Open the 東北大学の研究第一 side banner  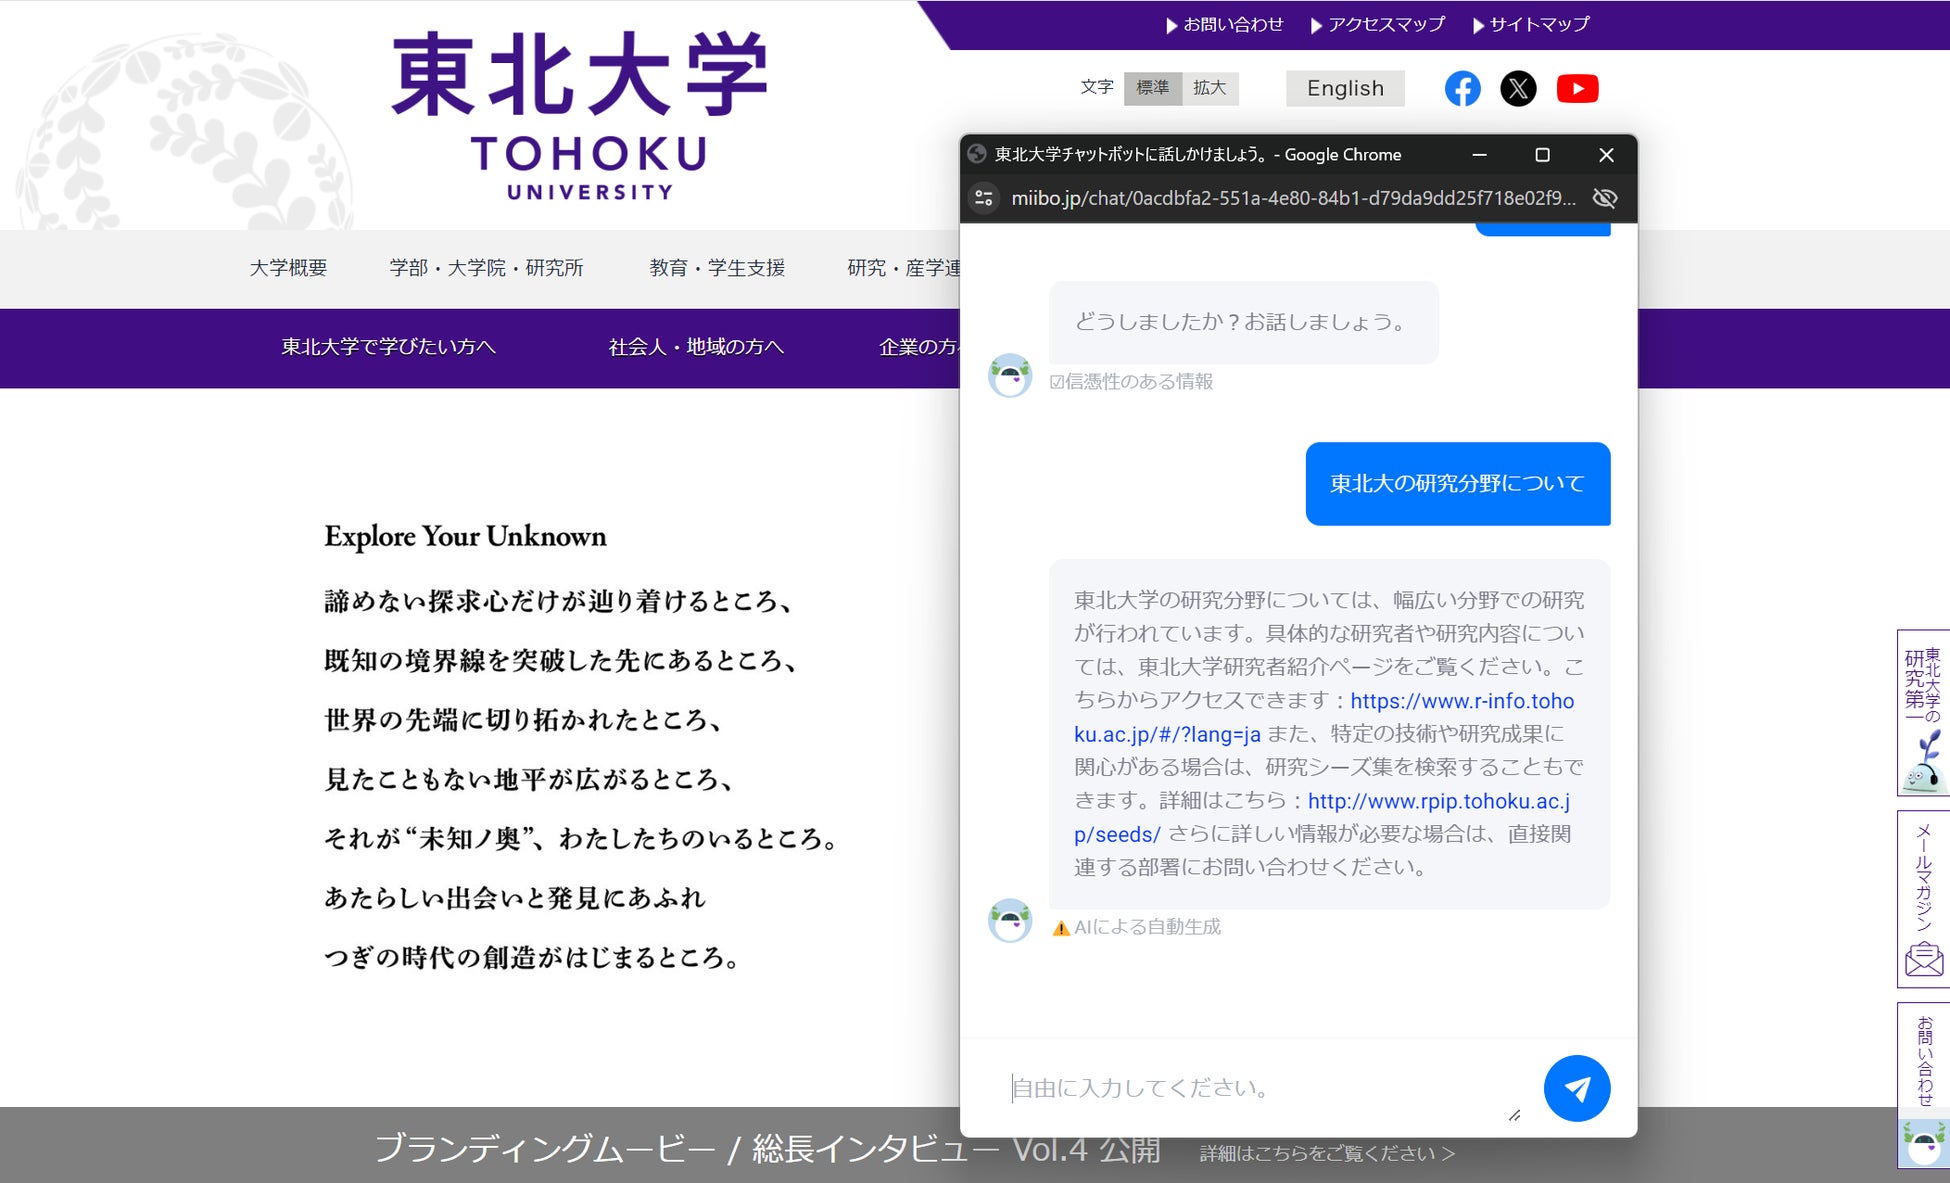click(x=1923, y=712)
